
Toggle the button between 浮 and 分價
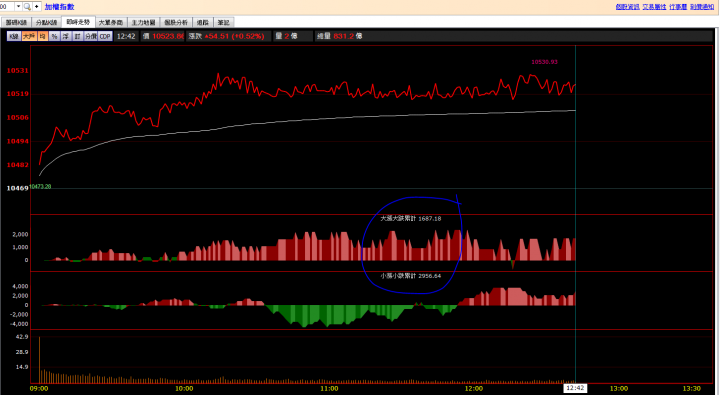pyautogui.click(x=77, y=36)
